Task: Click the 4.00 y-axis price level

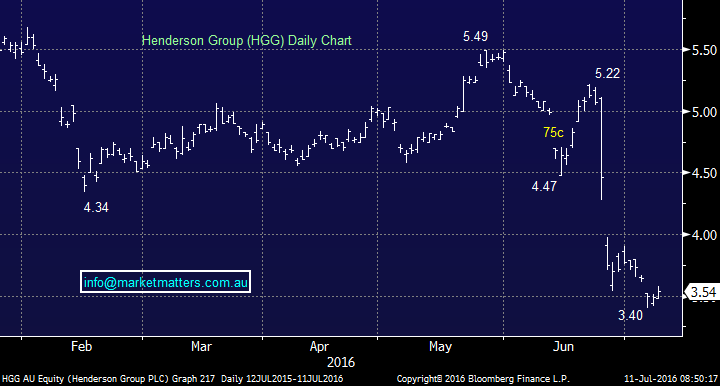Action: tap(704, 235)
